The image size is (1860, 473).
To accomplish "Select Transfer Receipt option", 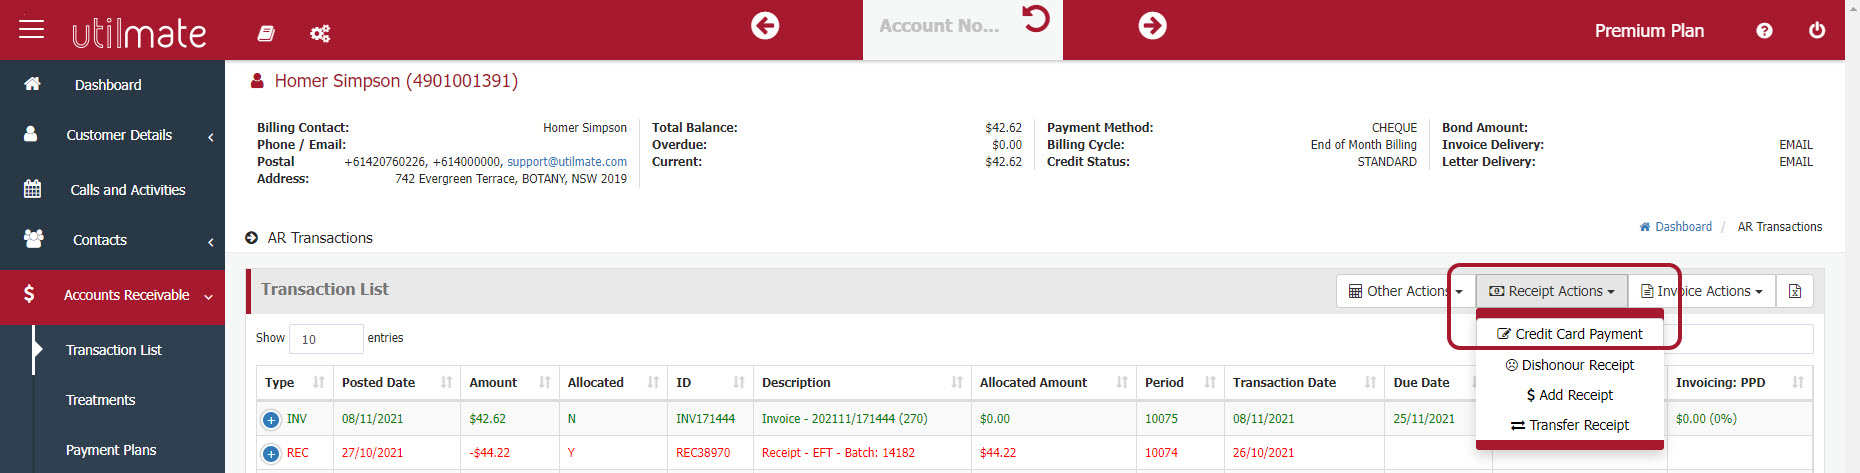I will 1570,425.
